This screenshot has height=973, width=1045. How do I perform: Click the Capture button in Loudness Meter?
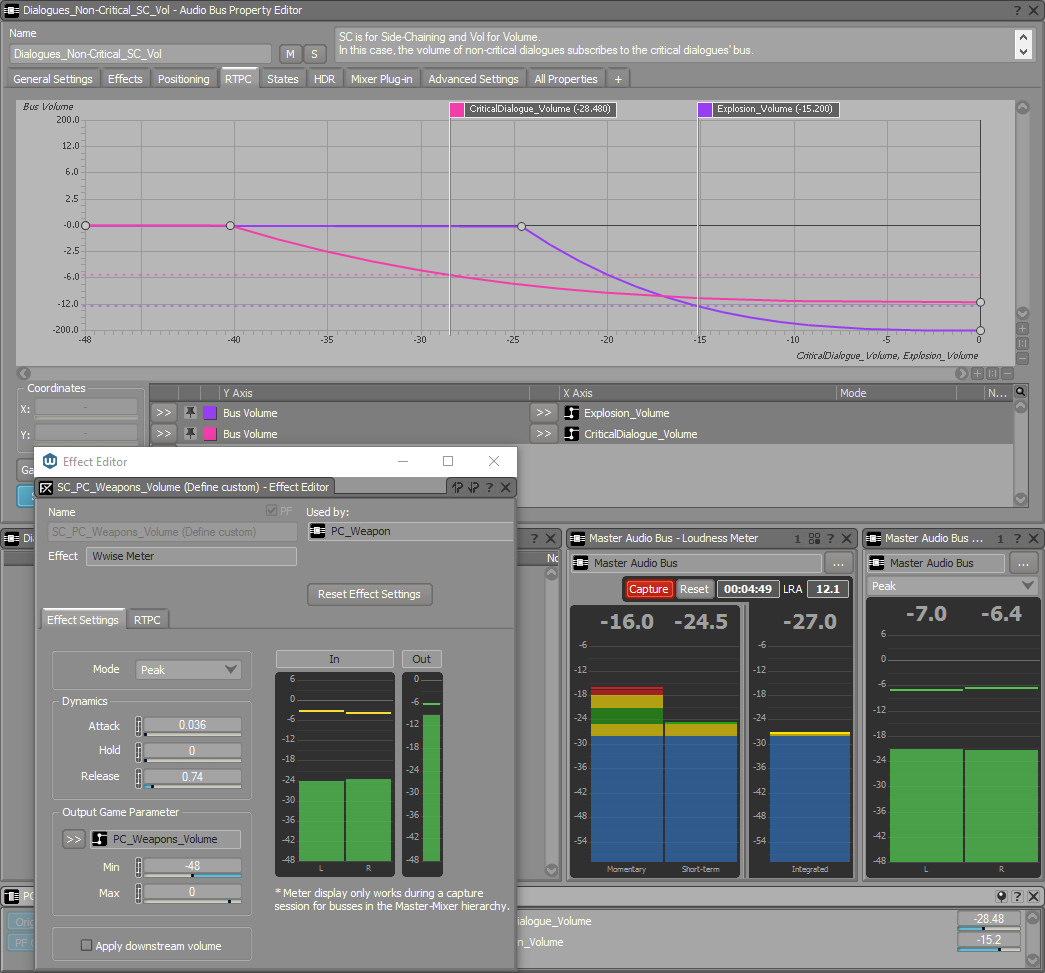[648, 589]
